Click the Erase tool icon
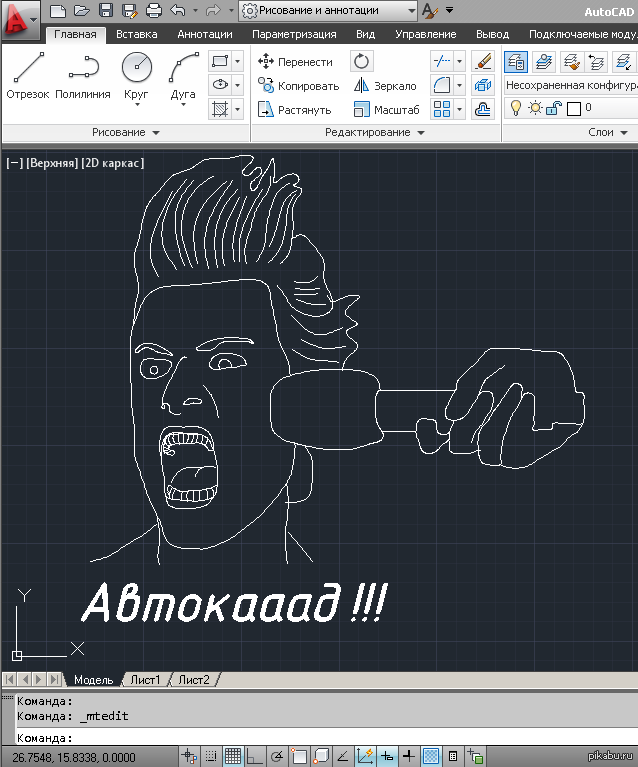 pyautogui.click(x=482, y=61)
